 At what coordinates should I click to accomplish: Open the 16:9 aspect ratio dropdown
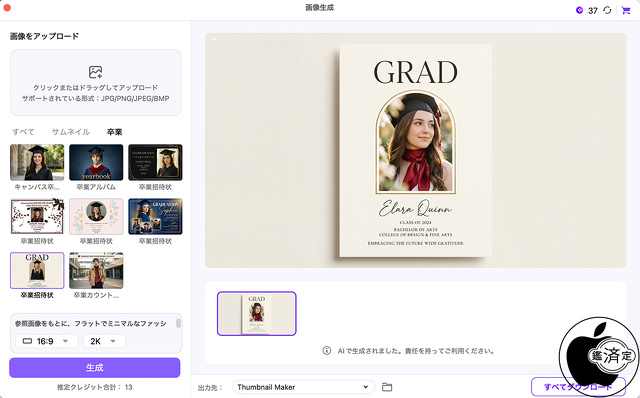point(47,341)
